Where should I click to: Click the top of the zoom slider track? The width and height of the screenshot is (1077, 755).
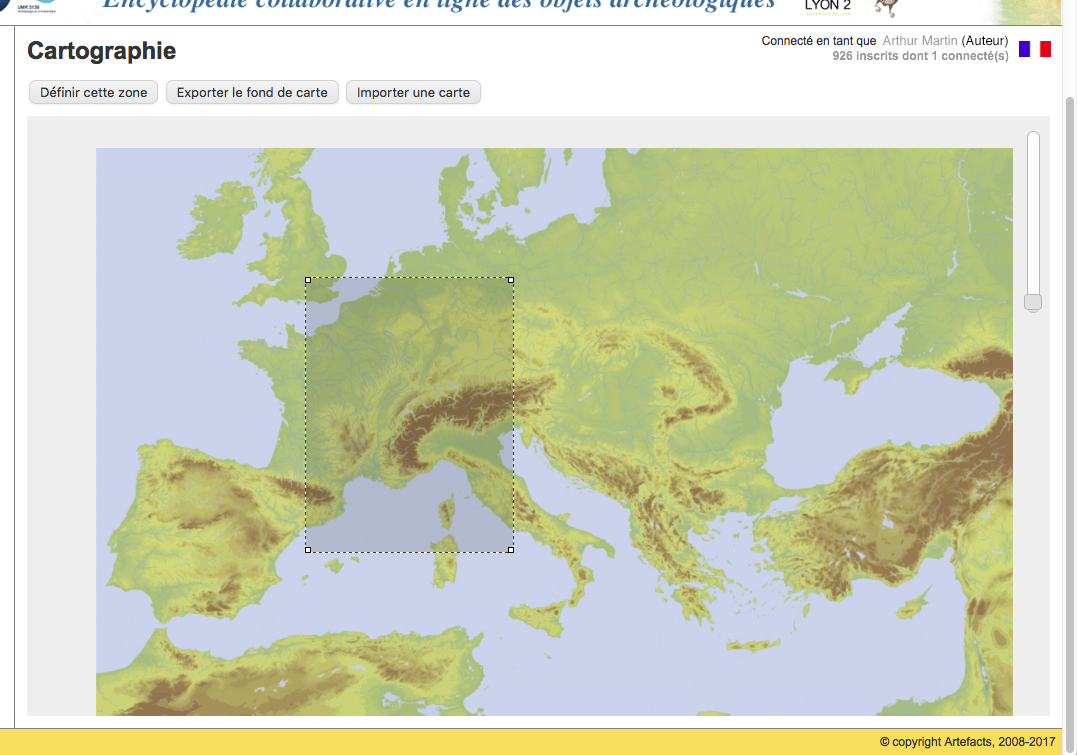pos(1033,138)
